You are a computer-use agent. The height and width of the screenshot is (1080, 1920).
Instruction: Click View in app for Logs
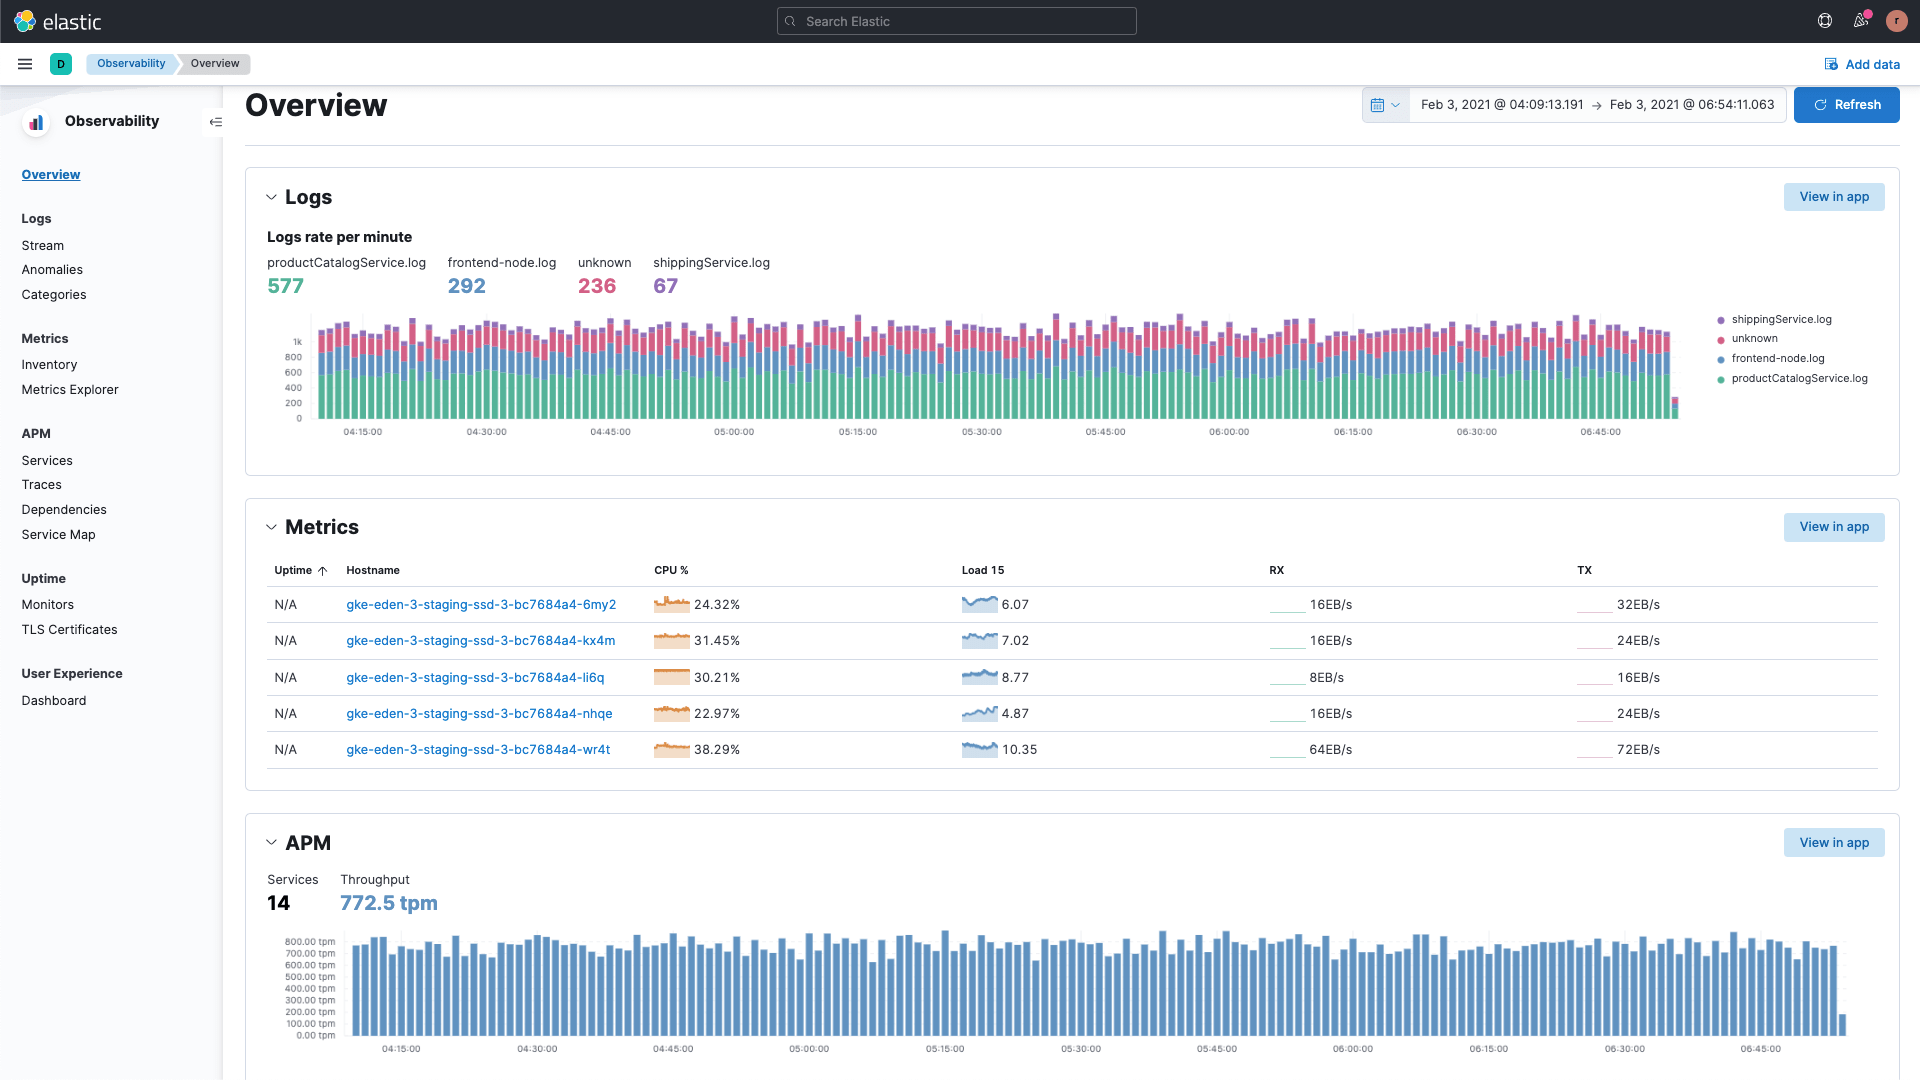pos(1833,197)
